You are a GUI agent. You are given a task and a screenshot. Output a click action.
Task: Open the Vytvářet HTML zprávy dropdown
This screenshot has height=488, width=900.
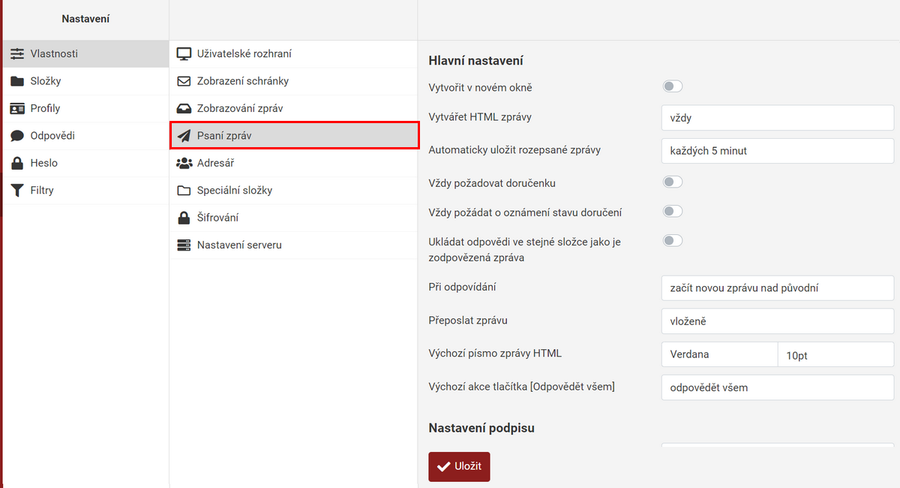(x=777, y=117)
